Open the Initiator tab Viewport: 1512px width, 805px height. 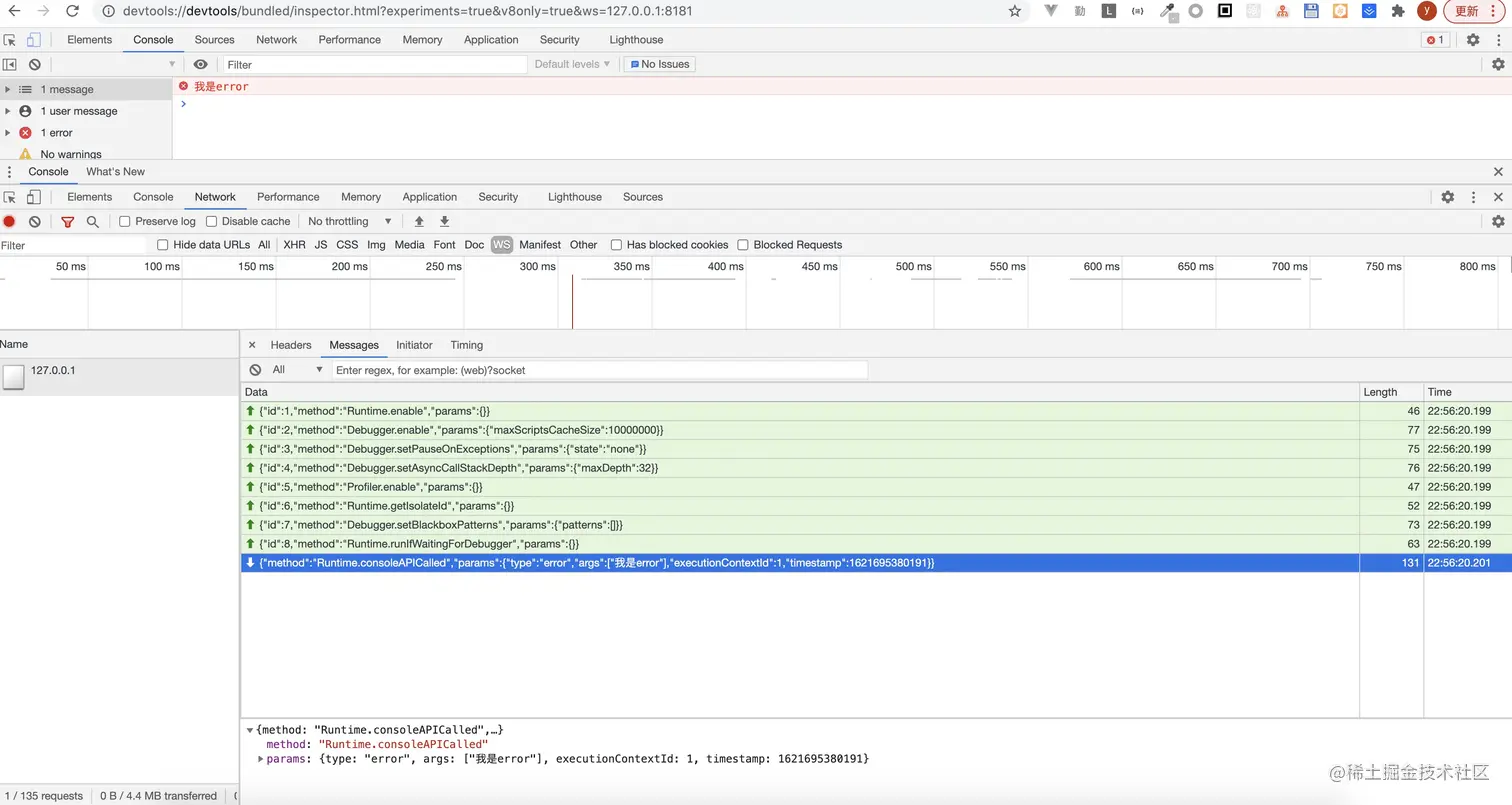point(414,345)
